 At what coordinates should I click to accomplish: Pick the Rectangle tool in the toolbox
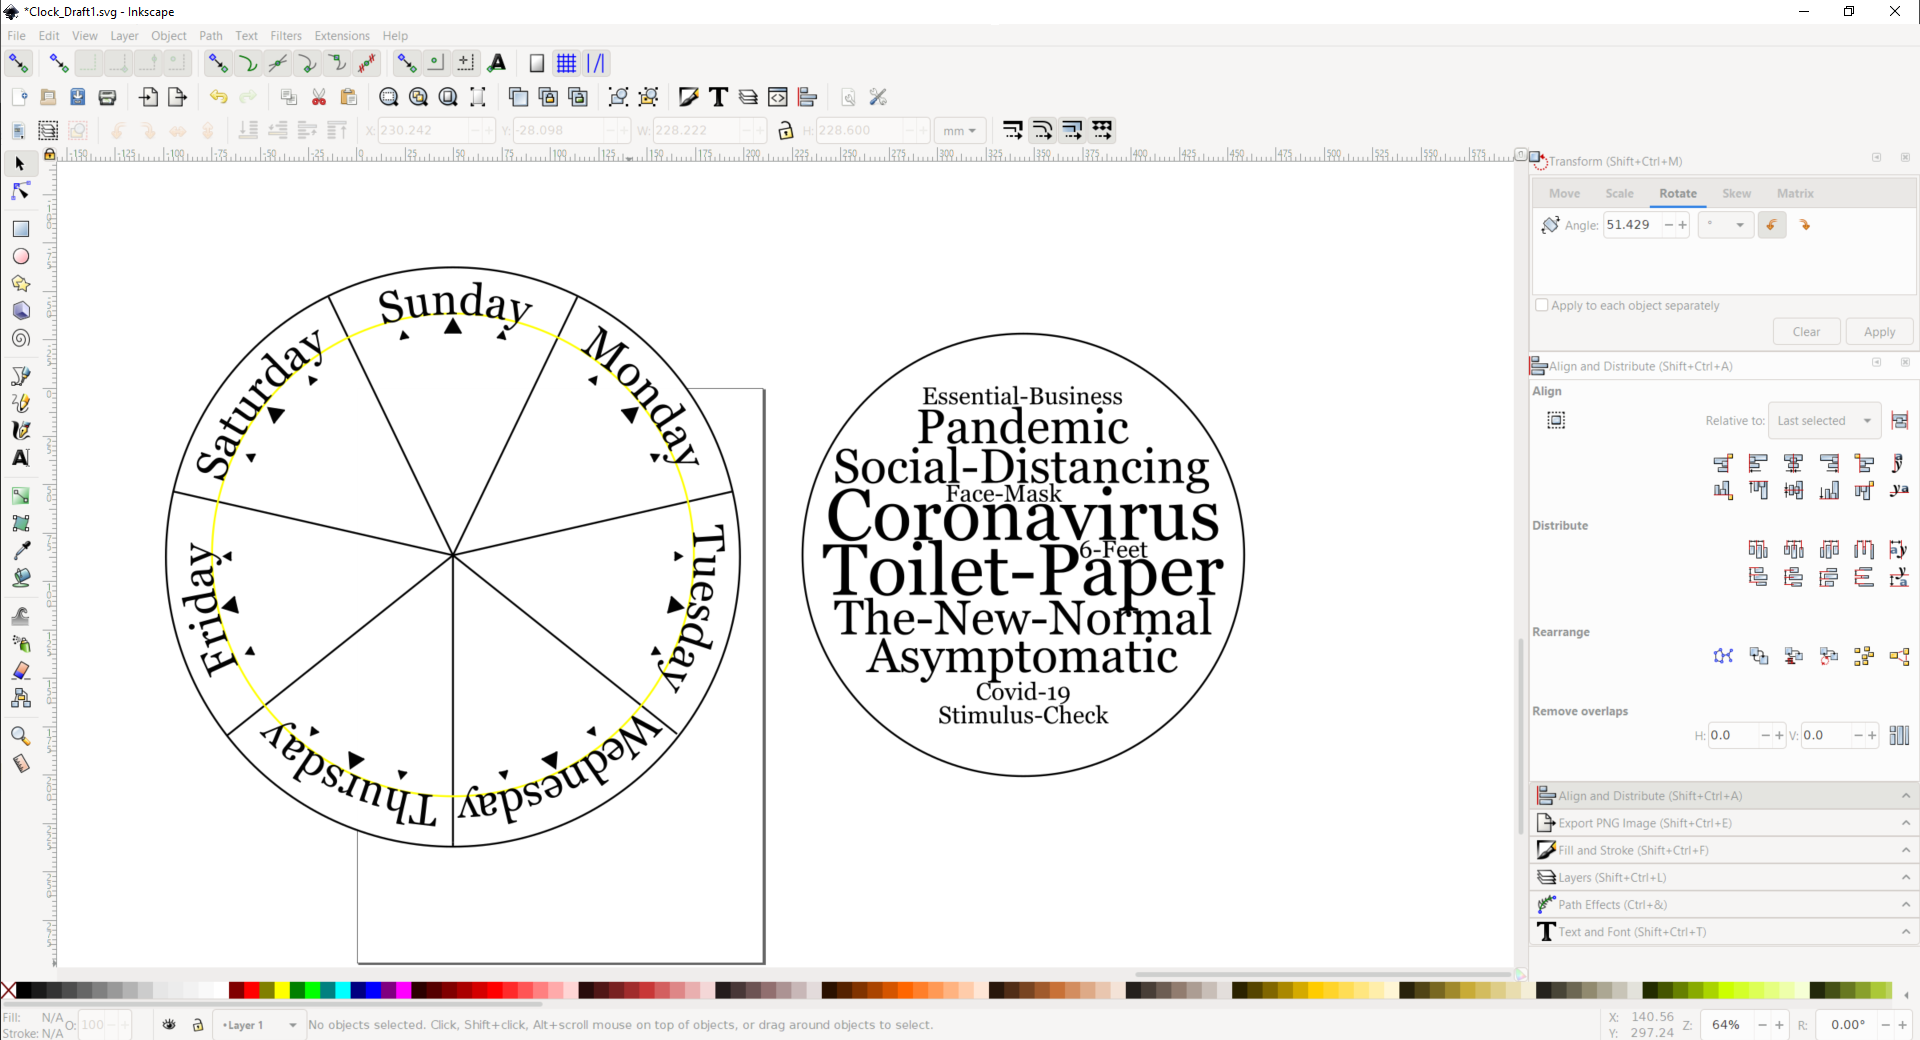(20, 229)
